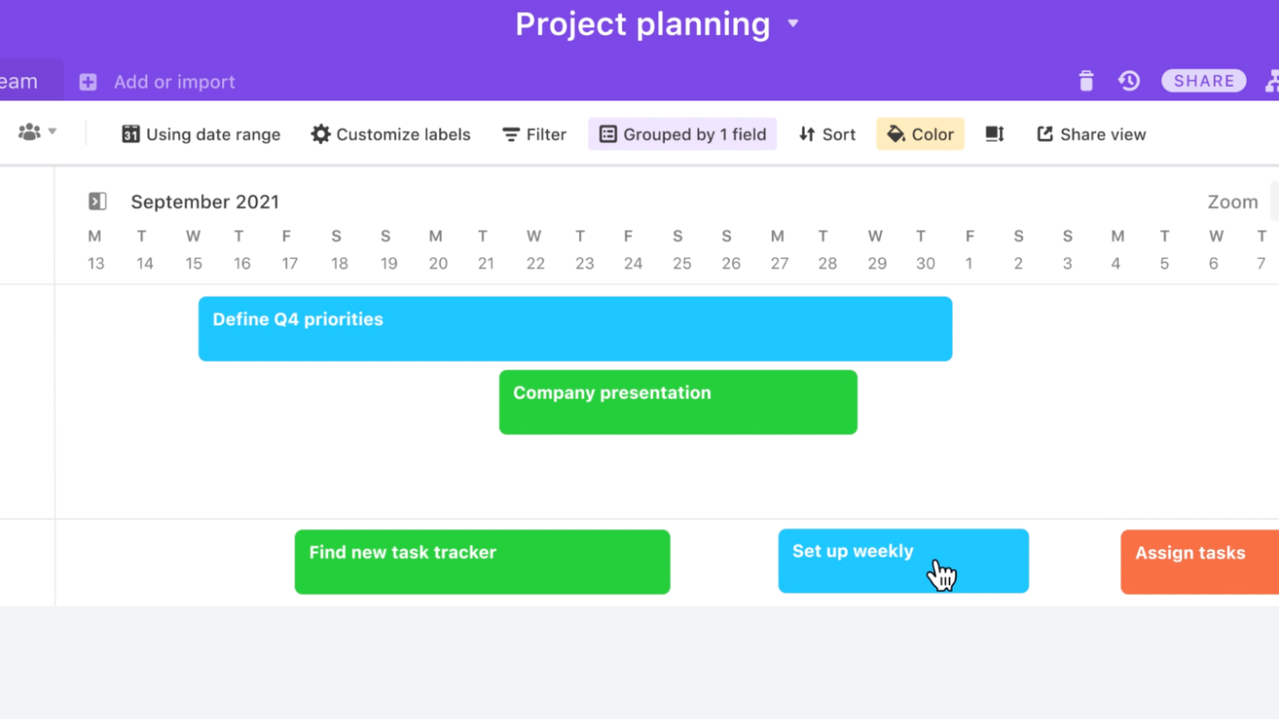1279x720 pixels.
Task: Open the Color options
Action: pos(920,134)
